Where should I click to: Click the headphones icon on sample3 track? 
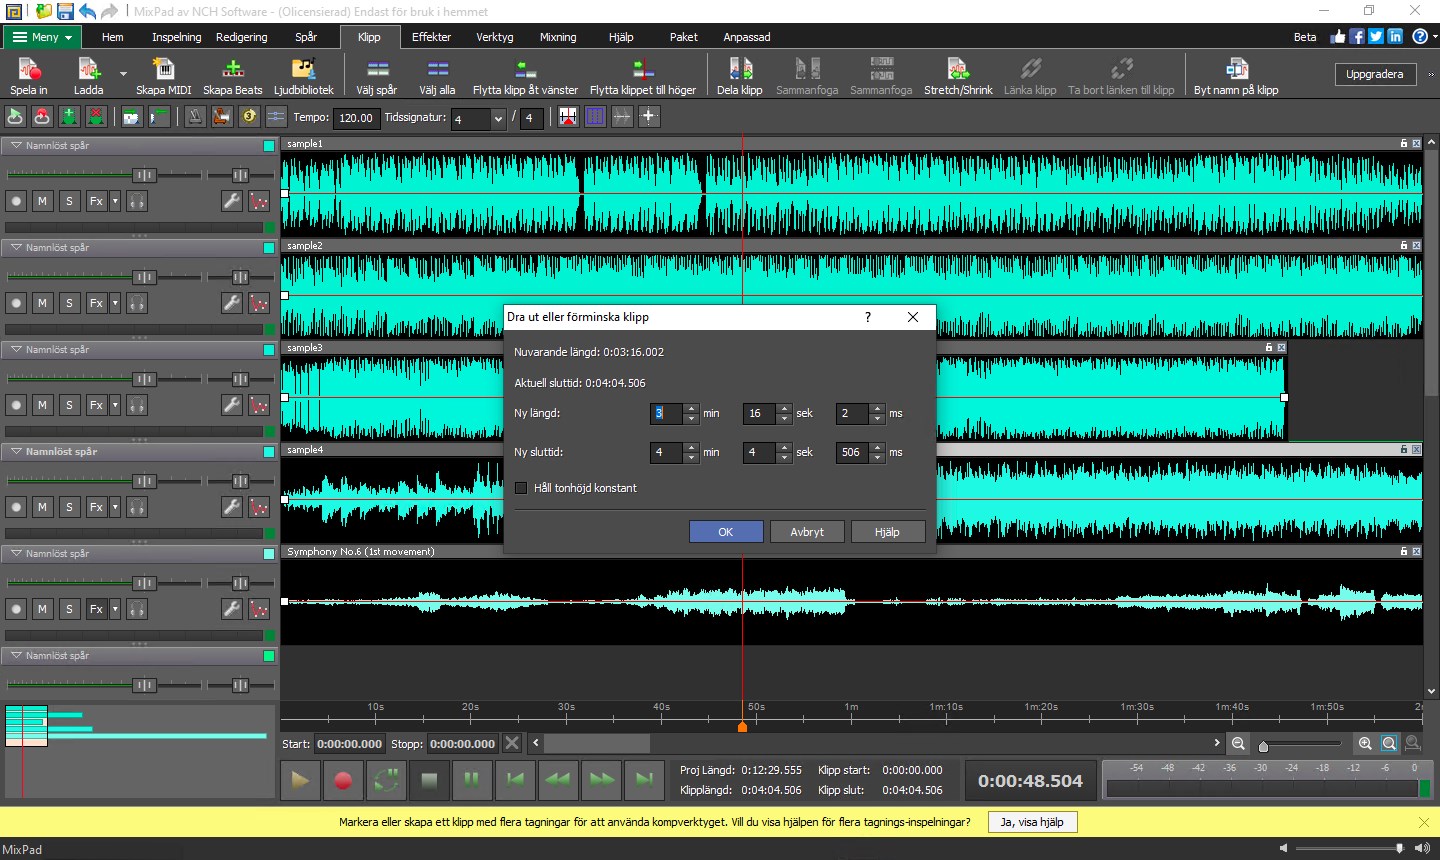pyautogui.click(x=137, y=405)
